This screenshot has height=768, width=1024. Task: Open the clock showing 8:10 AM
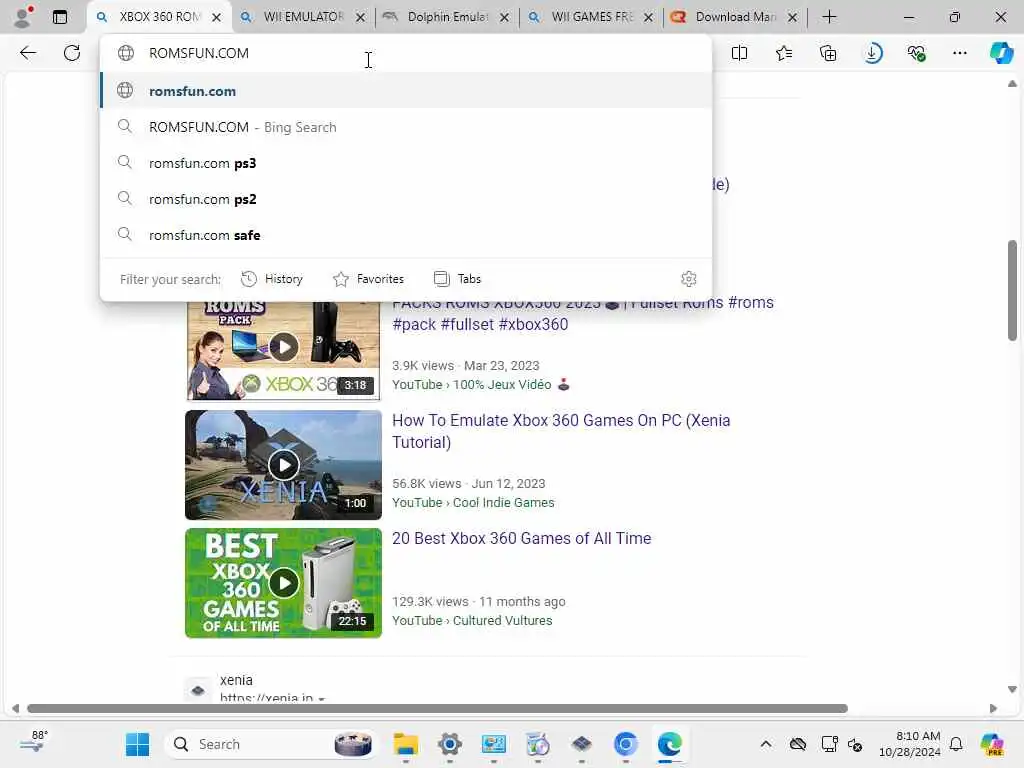coord(910,744)
